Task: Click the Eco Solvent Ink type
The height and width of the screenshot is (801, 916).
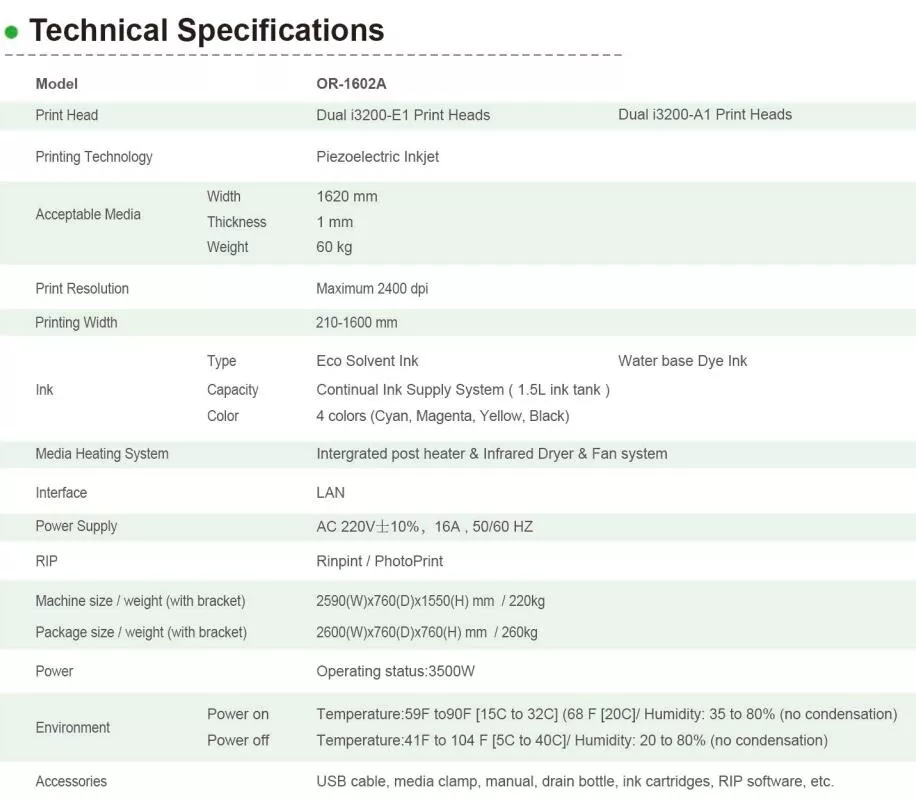Action: 367,361
